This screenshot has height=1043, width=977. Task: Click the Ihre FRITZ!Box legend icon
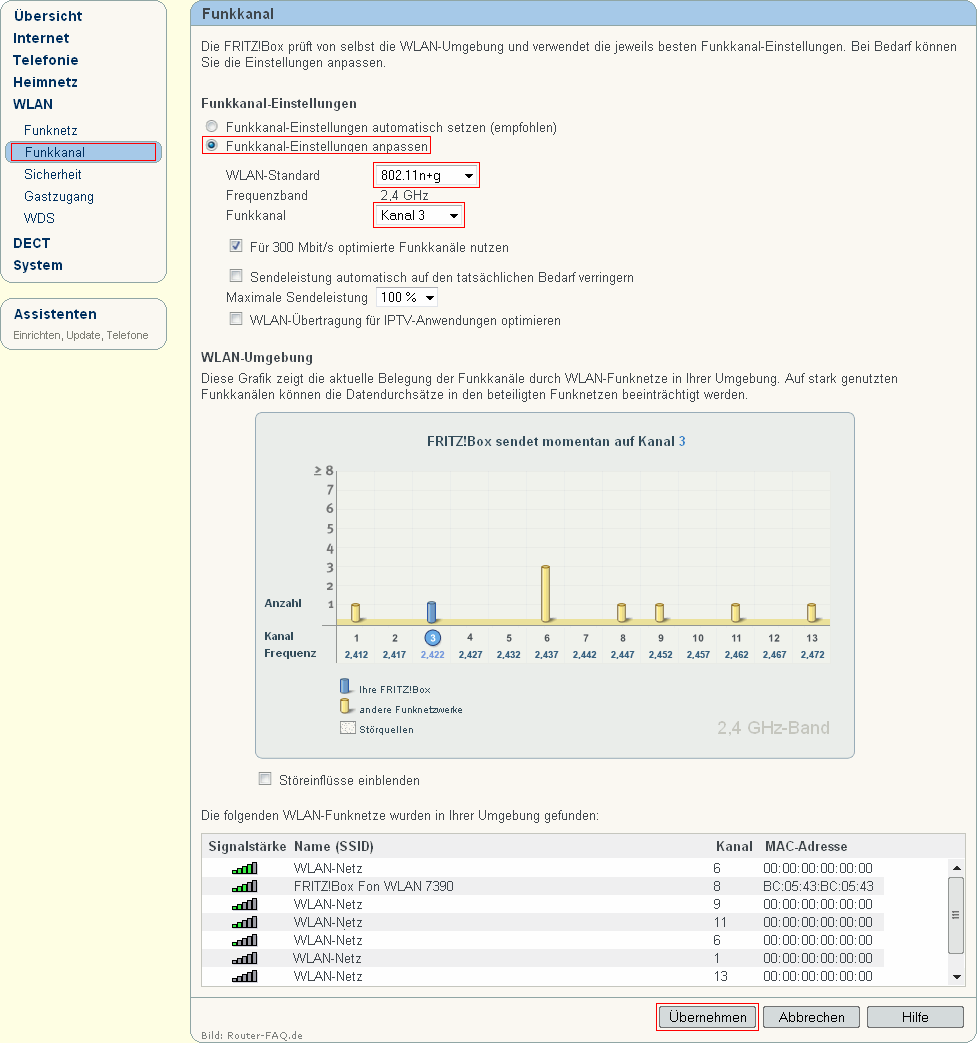(345, 686)
